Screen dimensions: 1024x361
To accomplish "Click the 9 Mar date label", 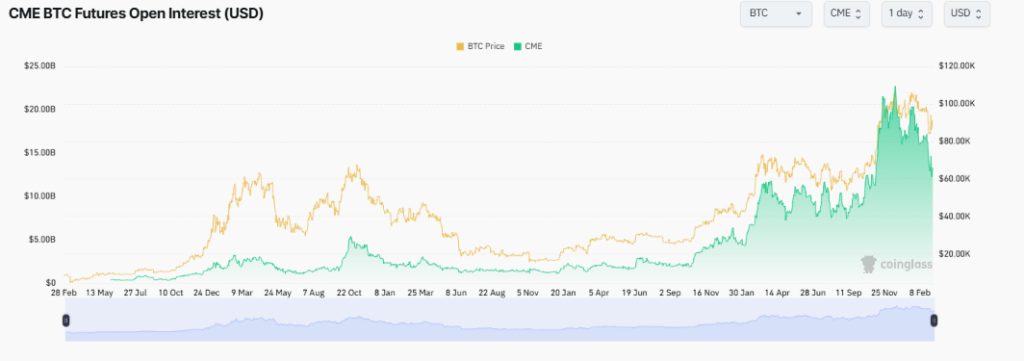I will click(x=242, y=293).
